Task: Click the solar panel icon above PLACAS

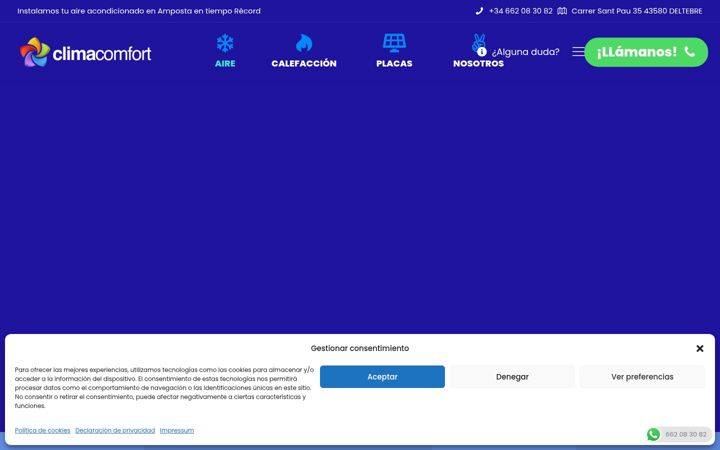Action: [x=394, y=43]
